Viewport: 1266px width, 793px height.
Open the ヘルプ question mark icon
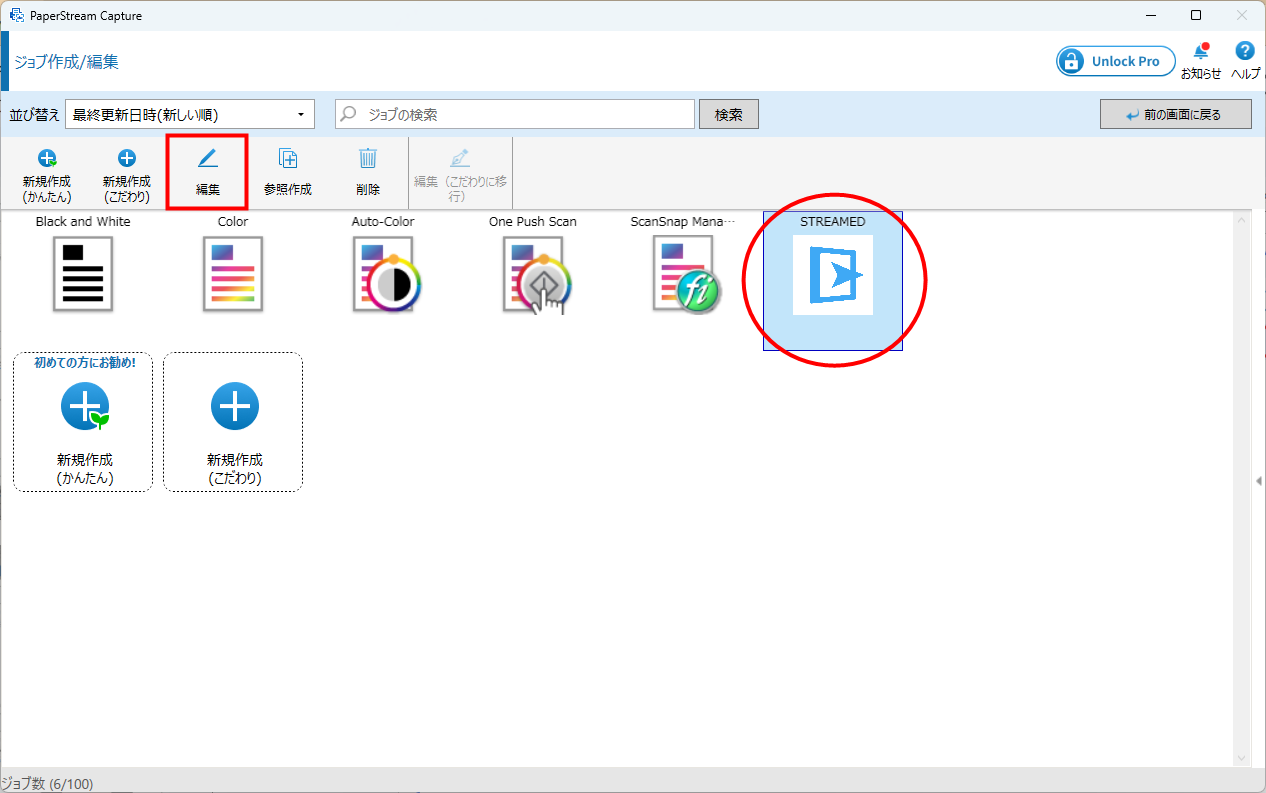point(1245,52)
